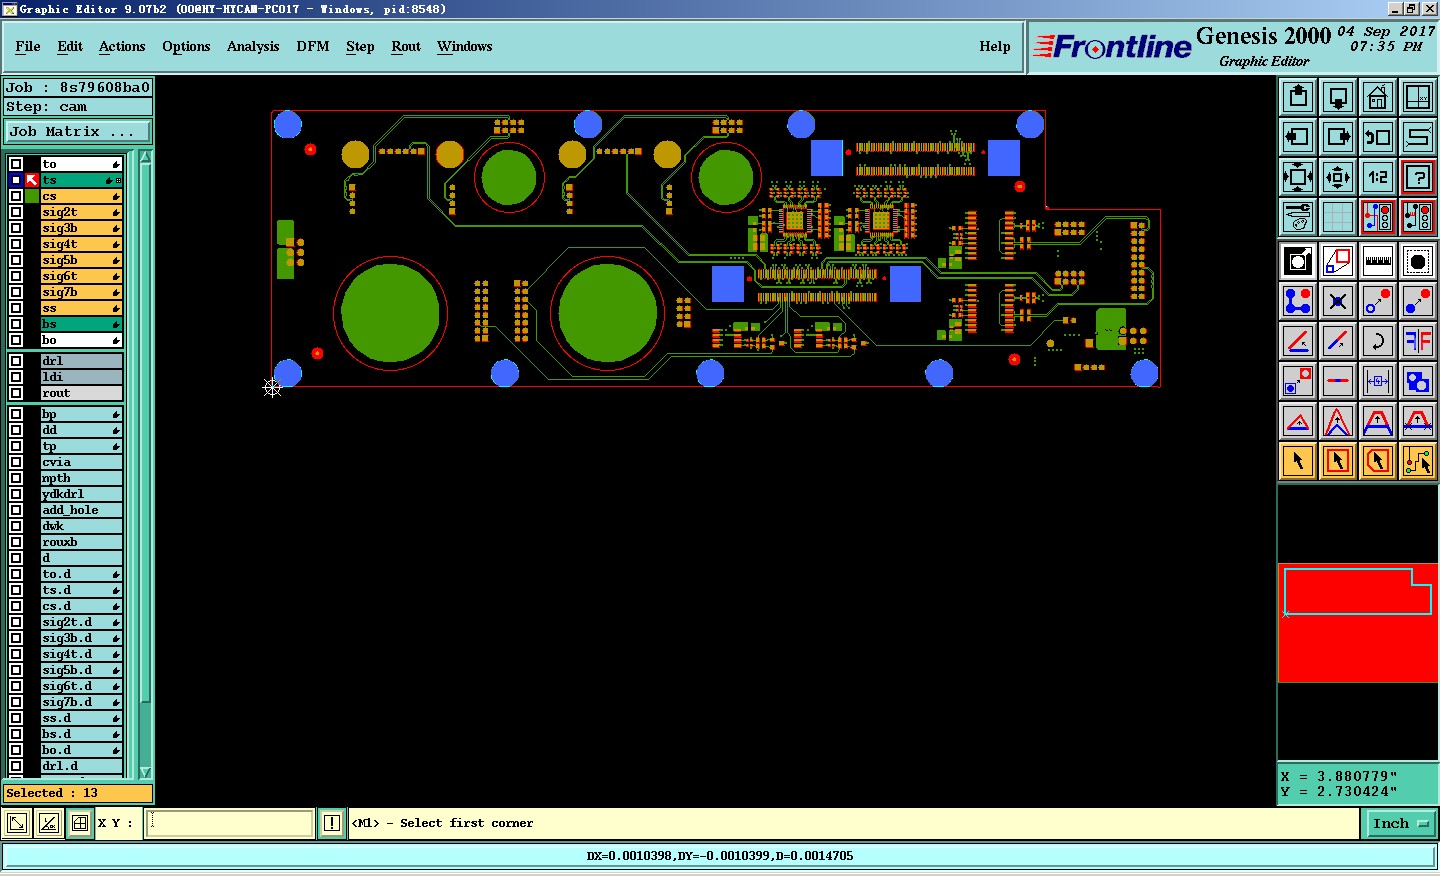Toggle visibility checkbox for layer cs
Image resolution: width=1440 pixels, height=876 pixels.
(x=16, y=196)
